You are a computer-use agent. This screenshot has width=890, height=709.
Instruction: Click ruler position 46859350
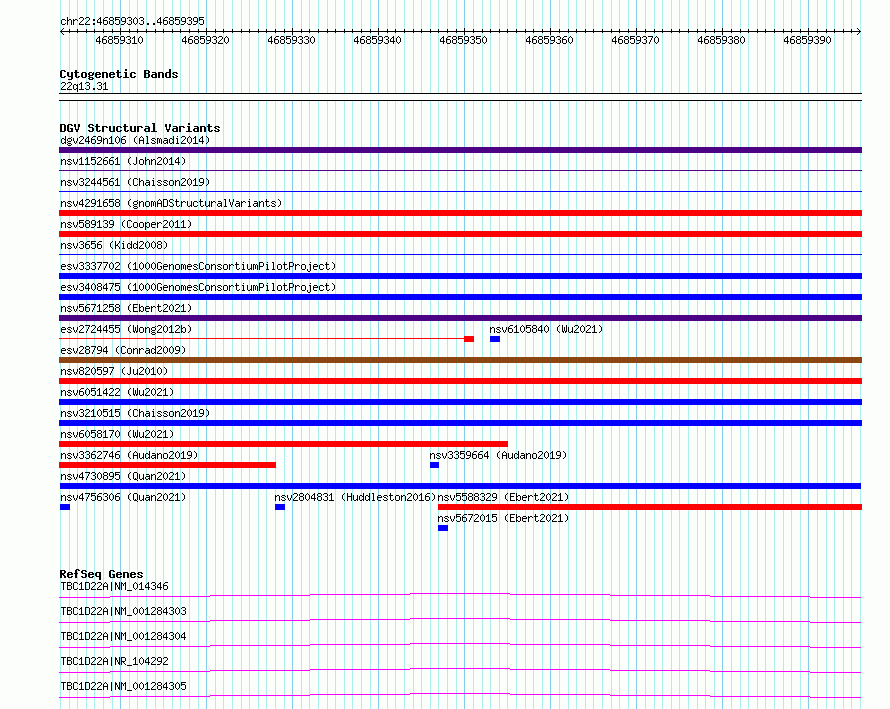(463, 40)
